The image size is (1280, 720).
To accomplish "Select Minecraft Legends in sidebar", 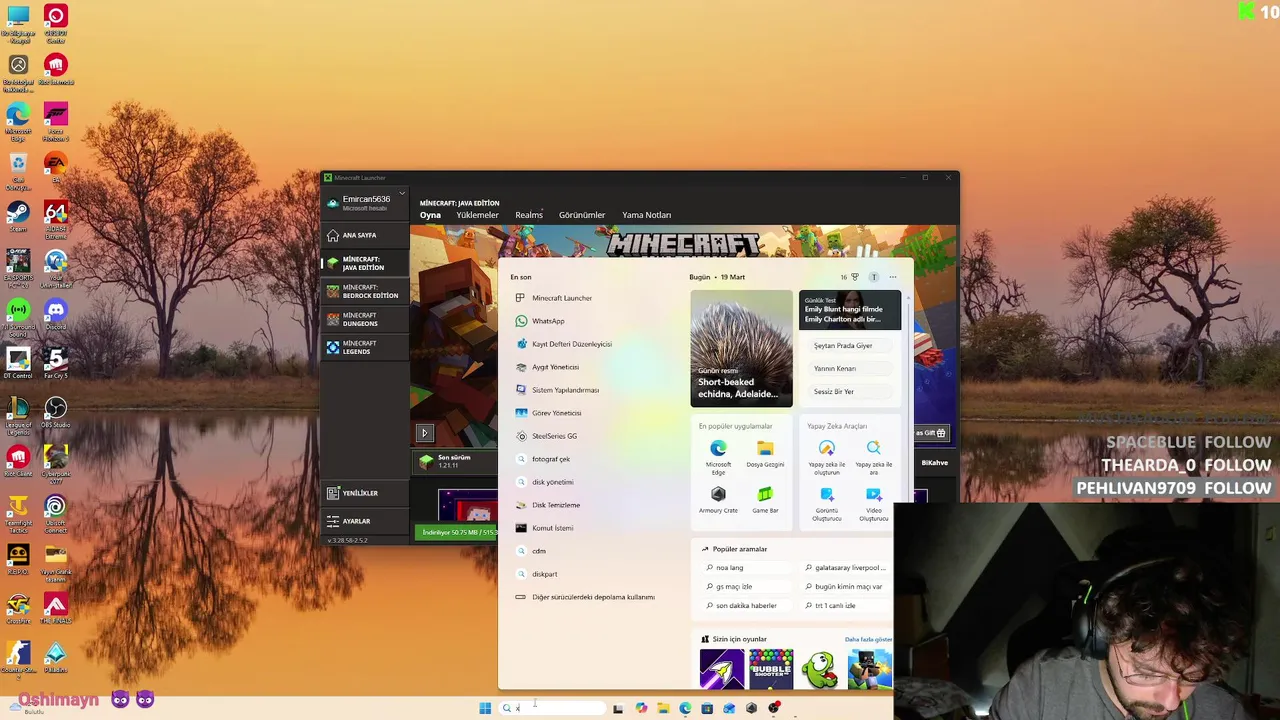I will tap(366, 347).
